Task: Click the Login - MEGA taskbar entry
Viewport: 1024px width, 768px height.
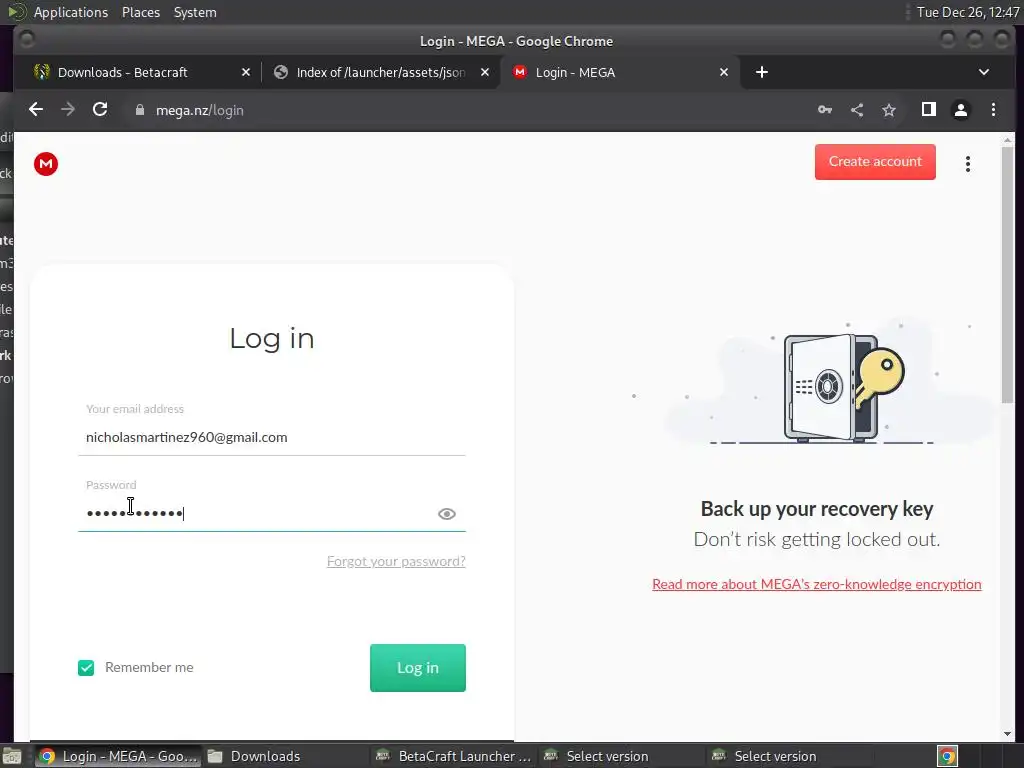Action: coord(118,756)
